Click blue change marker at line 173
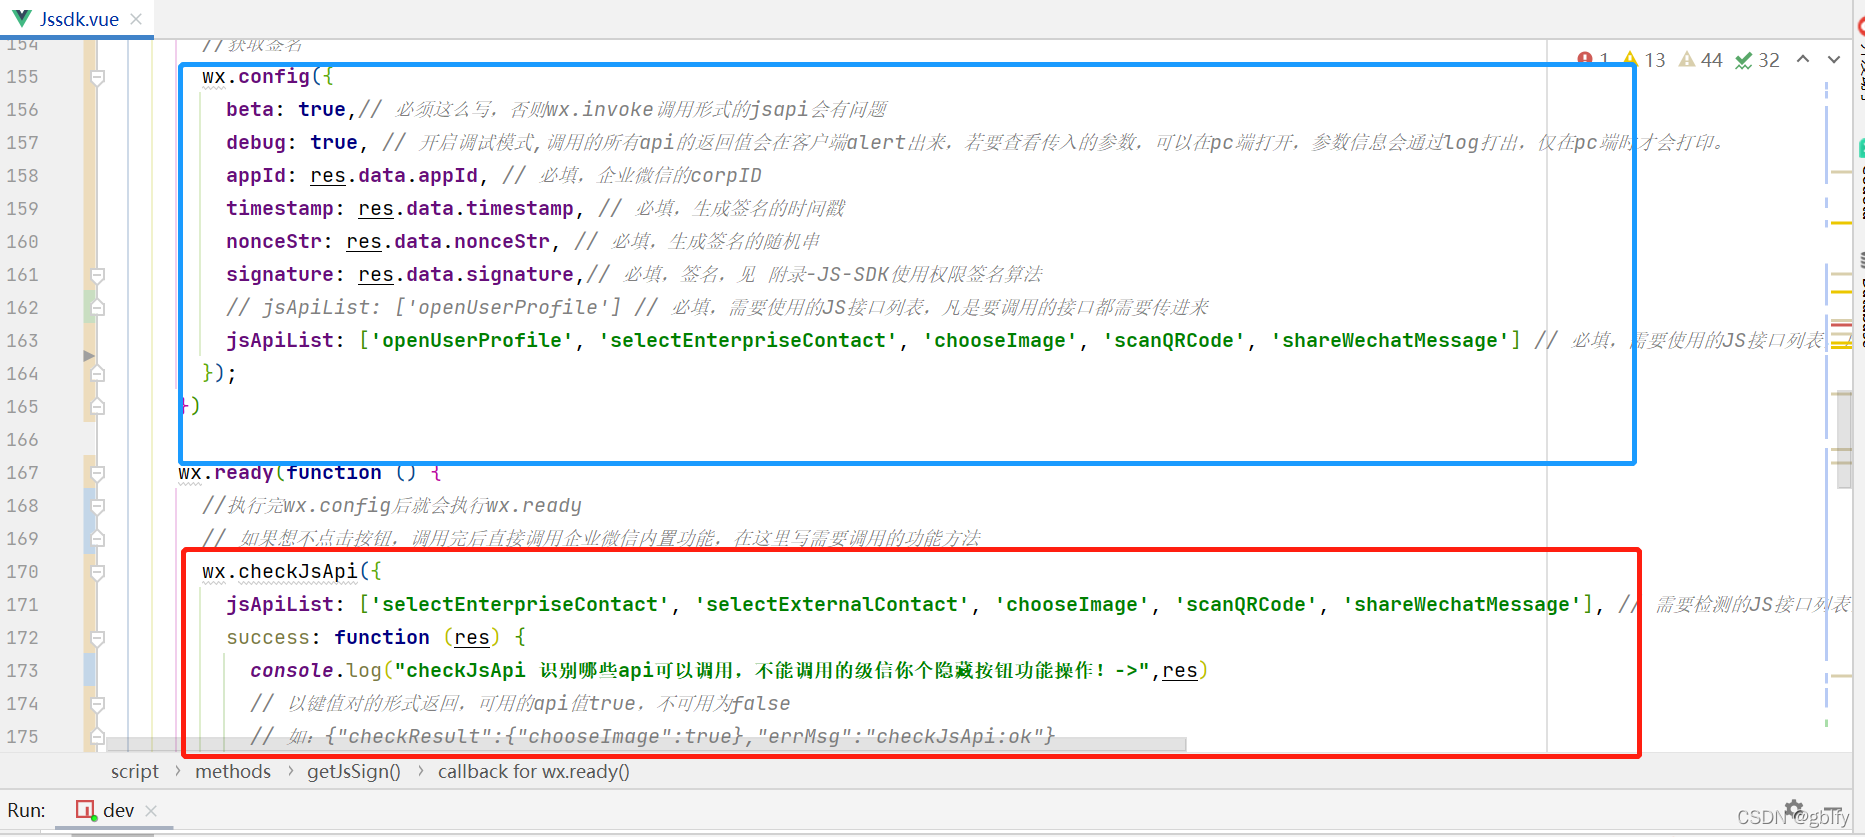The image size is (1865, 837). pyautogui.click(x=88, y=671)
